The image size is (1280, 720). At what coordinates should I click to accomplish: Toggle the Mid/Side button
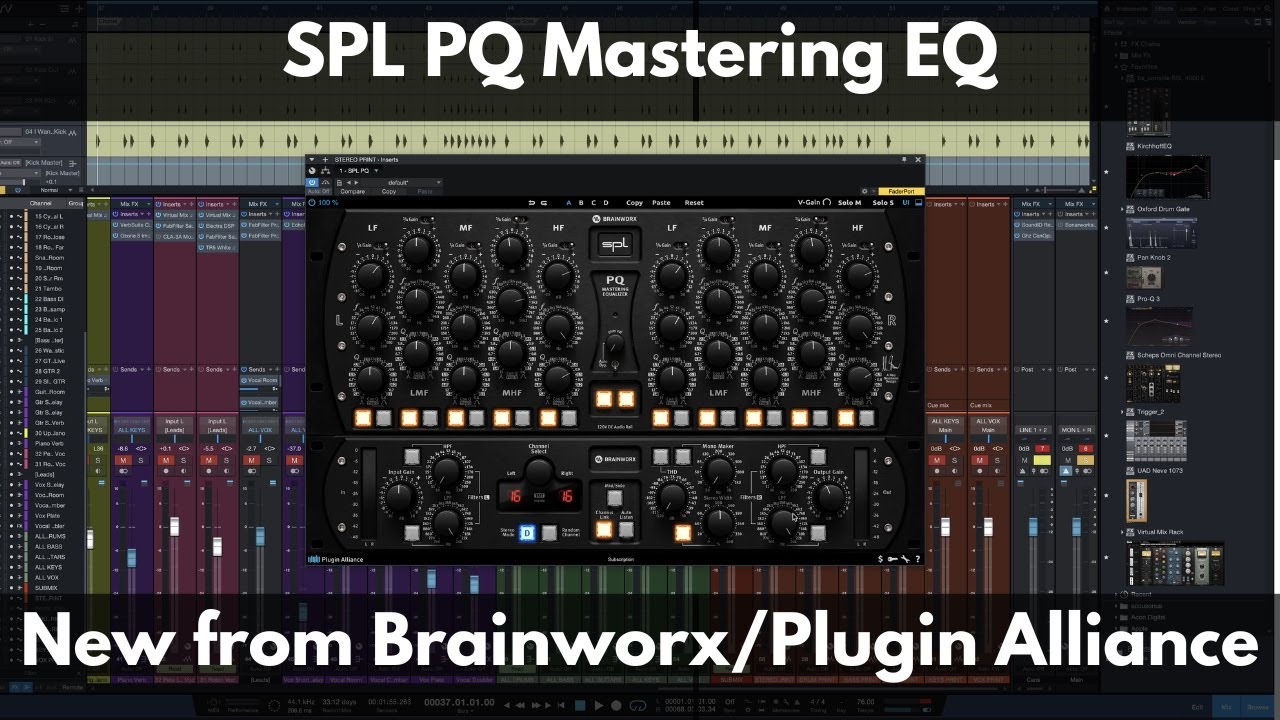[x=615, y=497]
